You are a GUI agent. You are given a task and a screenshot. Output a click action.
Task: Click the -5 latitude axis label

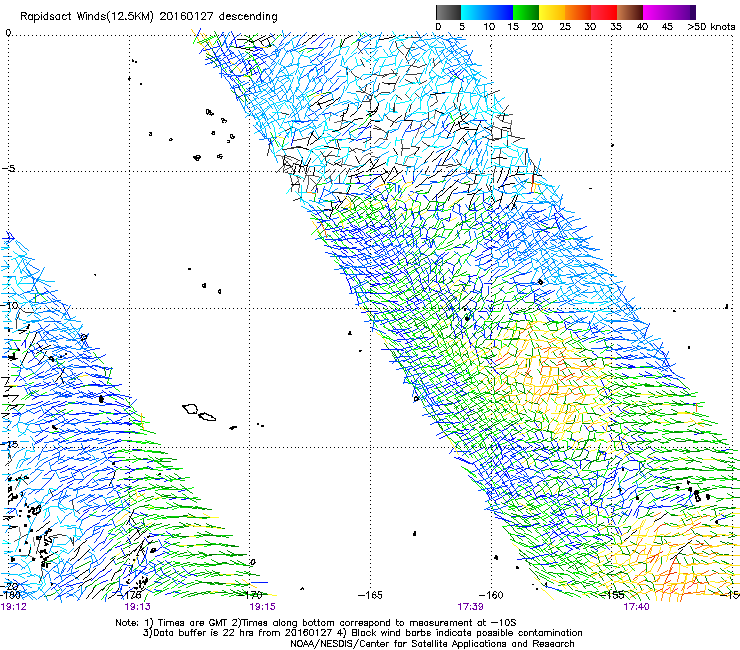[x=9, y=169]
